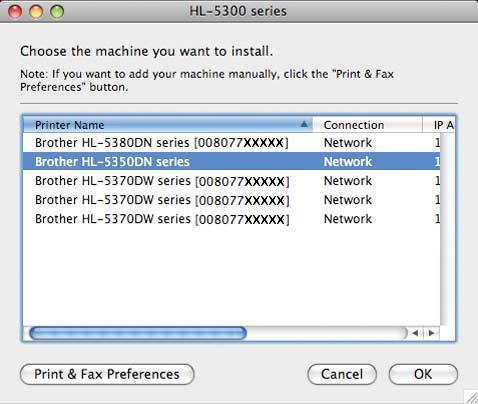Select Brother HL-5350DN series row
Viewport: 478px width, 404px height.
point(232,162)
